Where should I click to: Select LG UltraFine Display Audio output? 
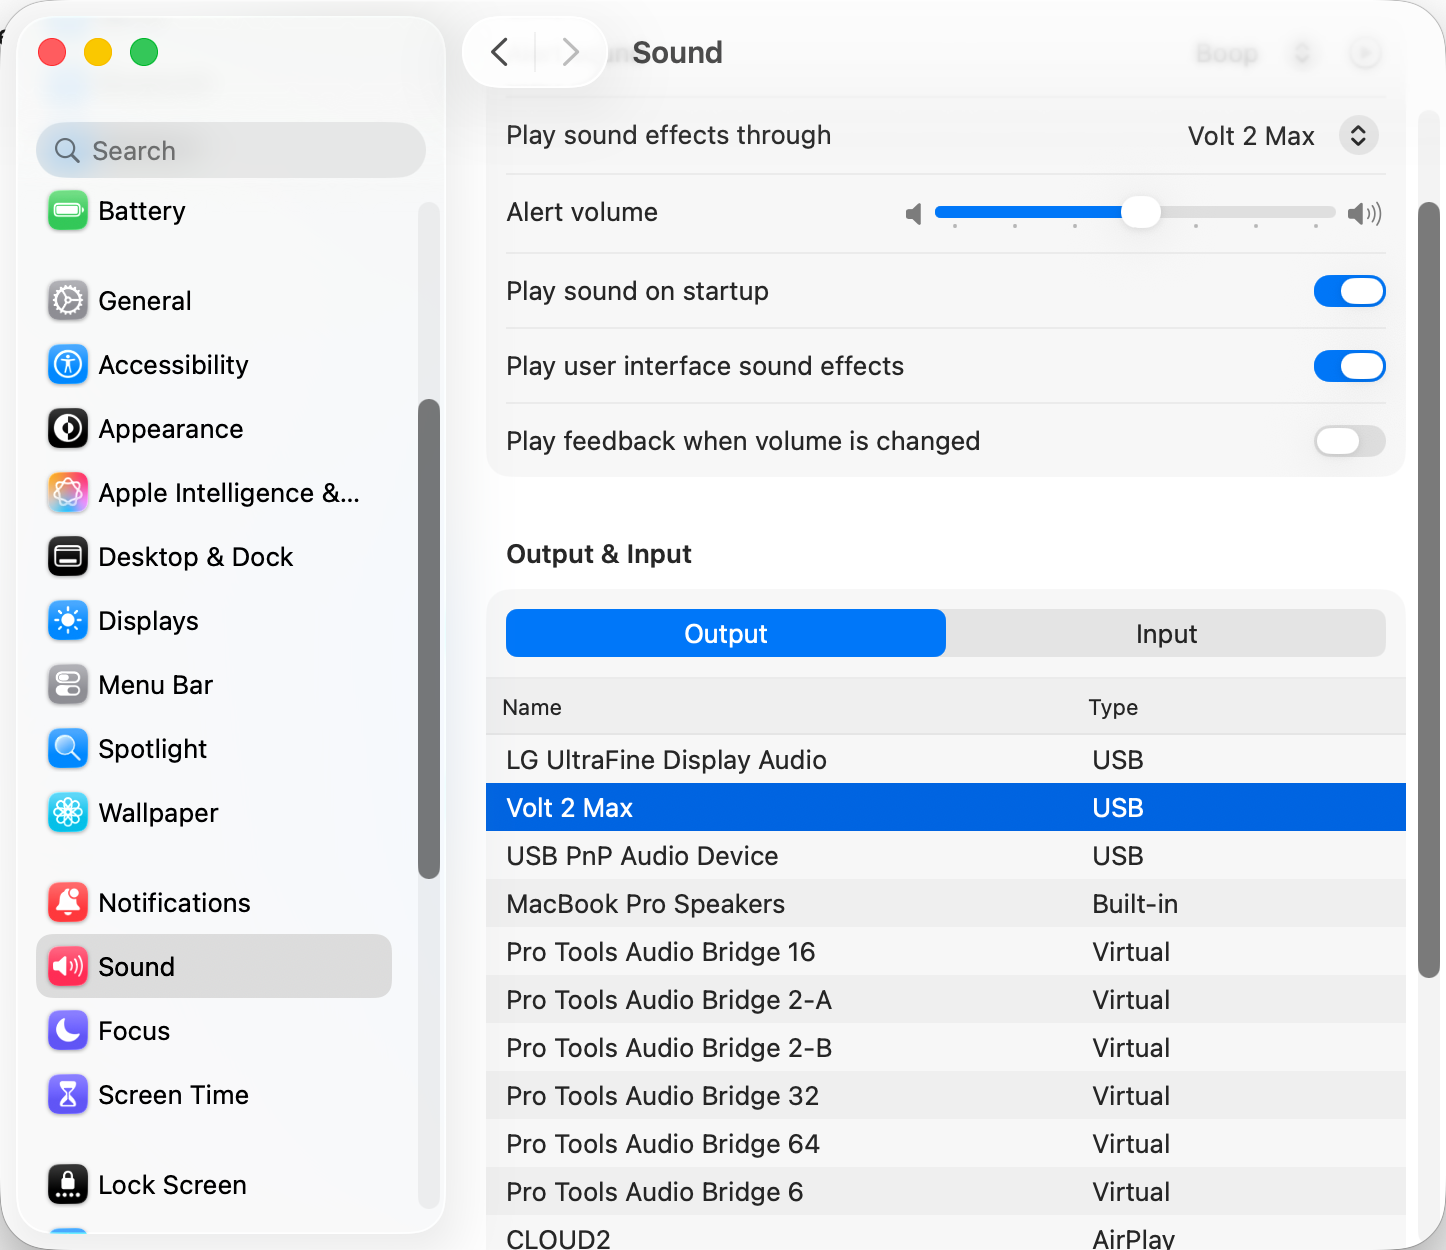tap(946, 759)
